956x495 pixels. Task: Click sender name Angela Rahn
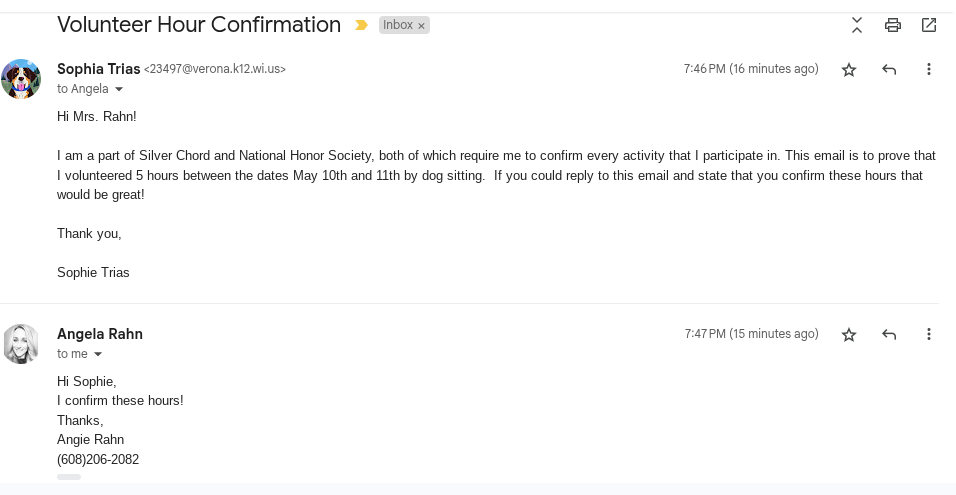tap(100, 334)
